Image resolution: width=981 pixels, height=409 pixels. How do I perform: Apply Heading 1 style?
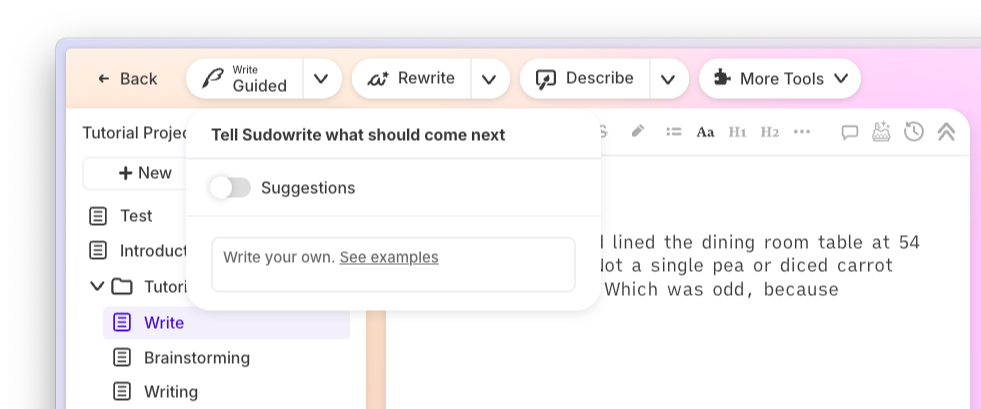pos(737,132)
